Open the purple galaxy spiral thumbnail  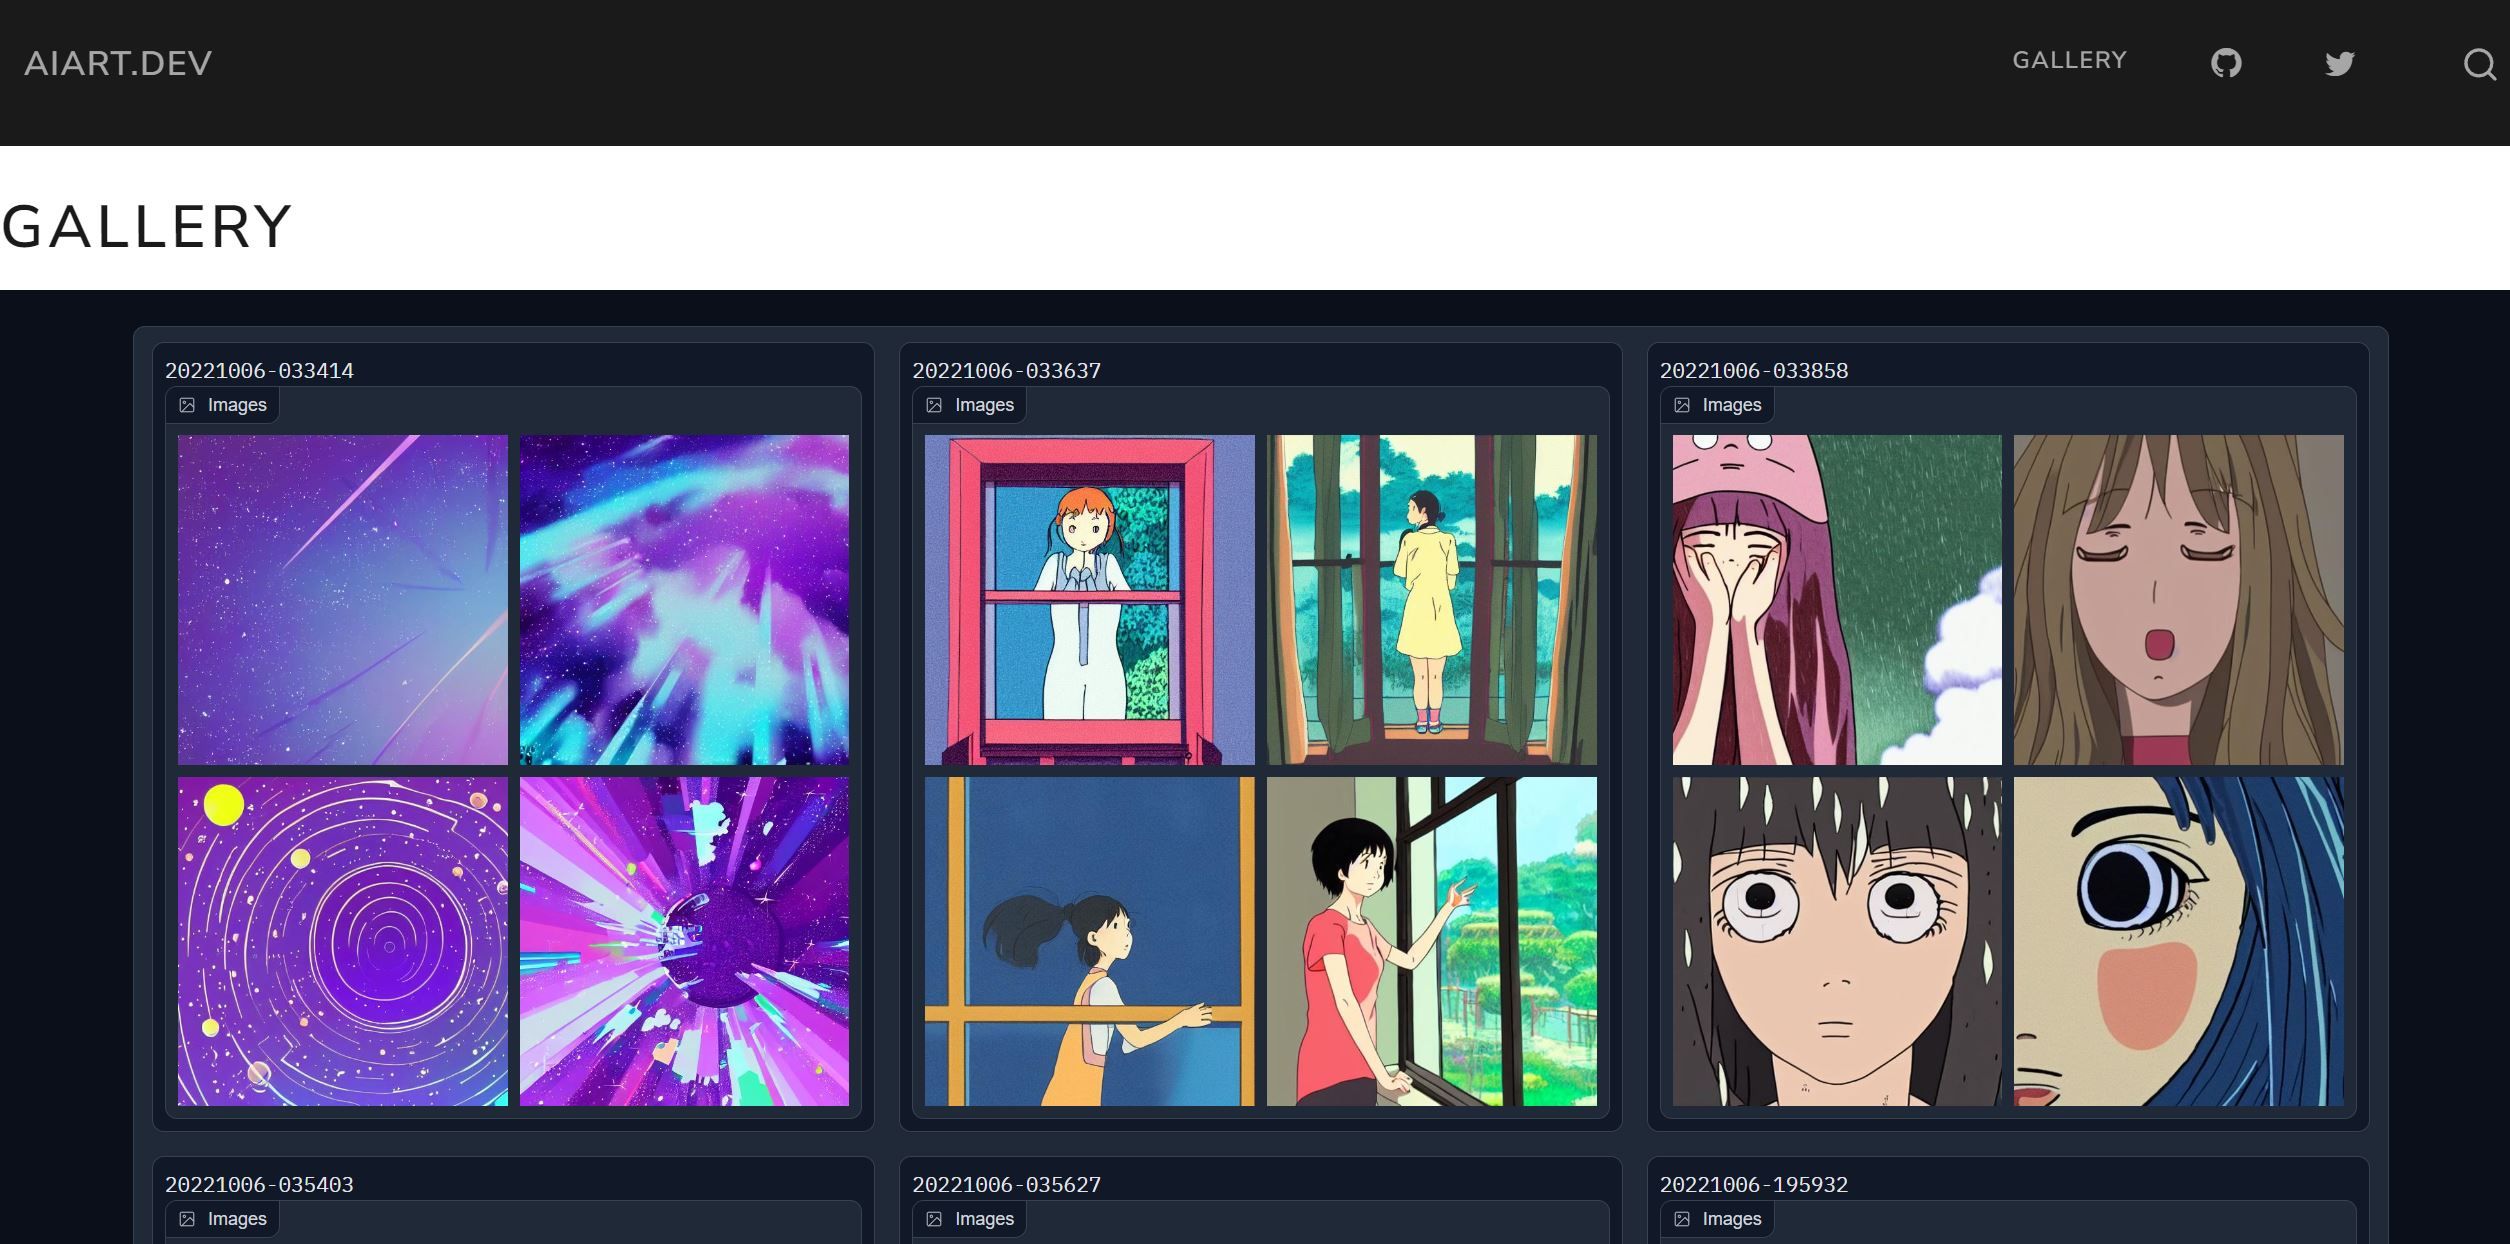[x=341, y=943]
